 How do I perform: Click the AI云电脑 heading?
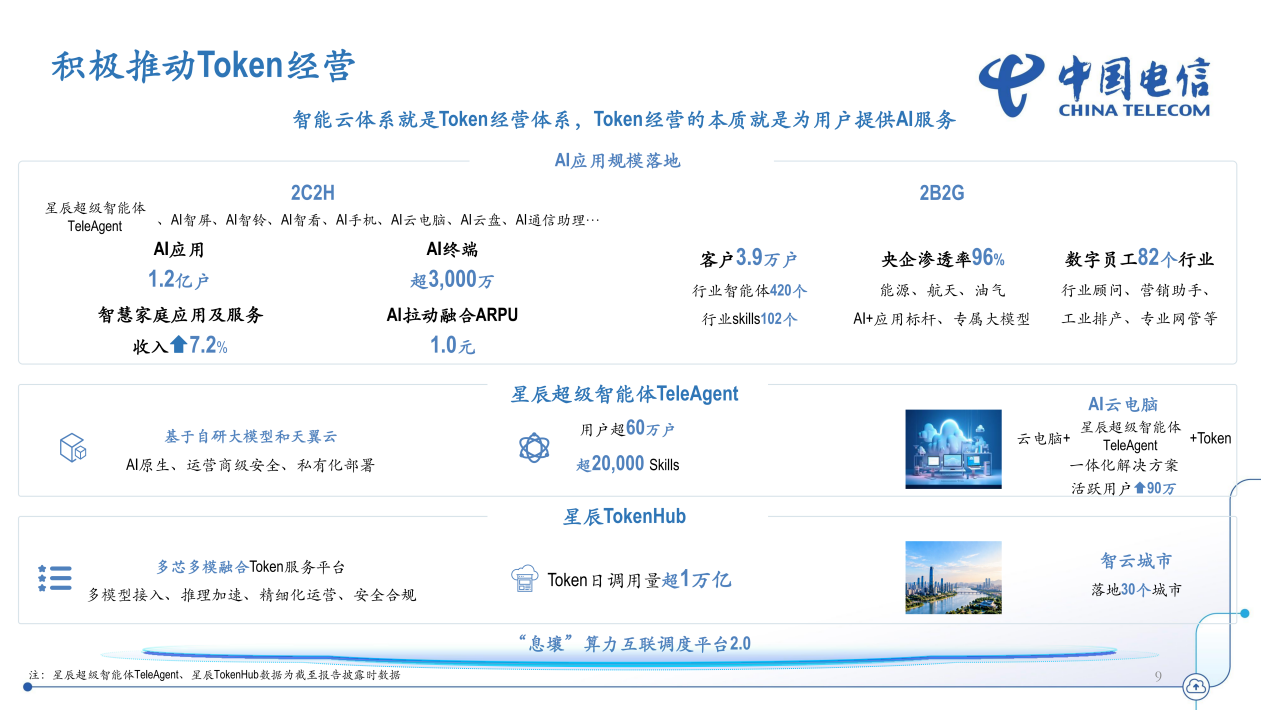(1123, 405)
